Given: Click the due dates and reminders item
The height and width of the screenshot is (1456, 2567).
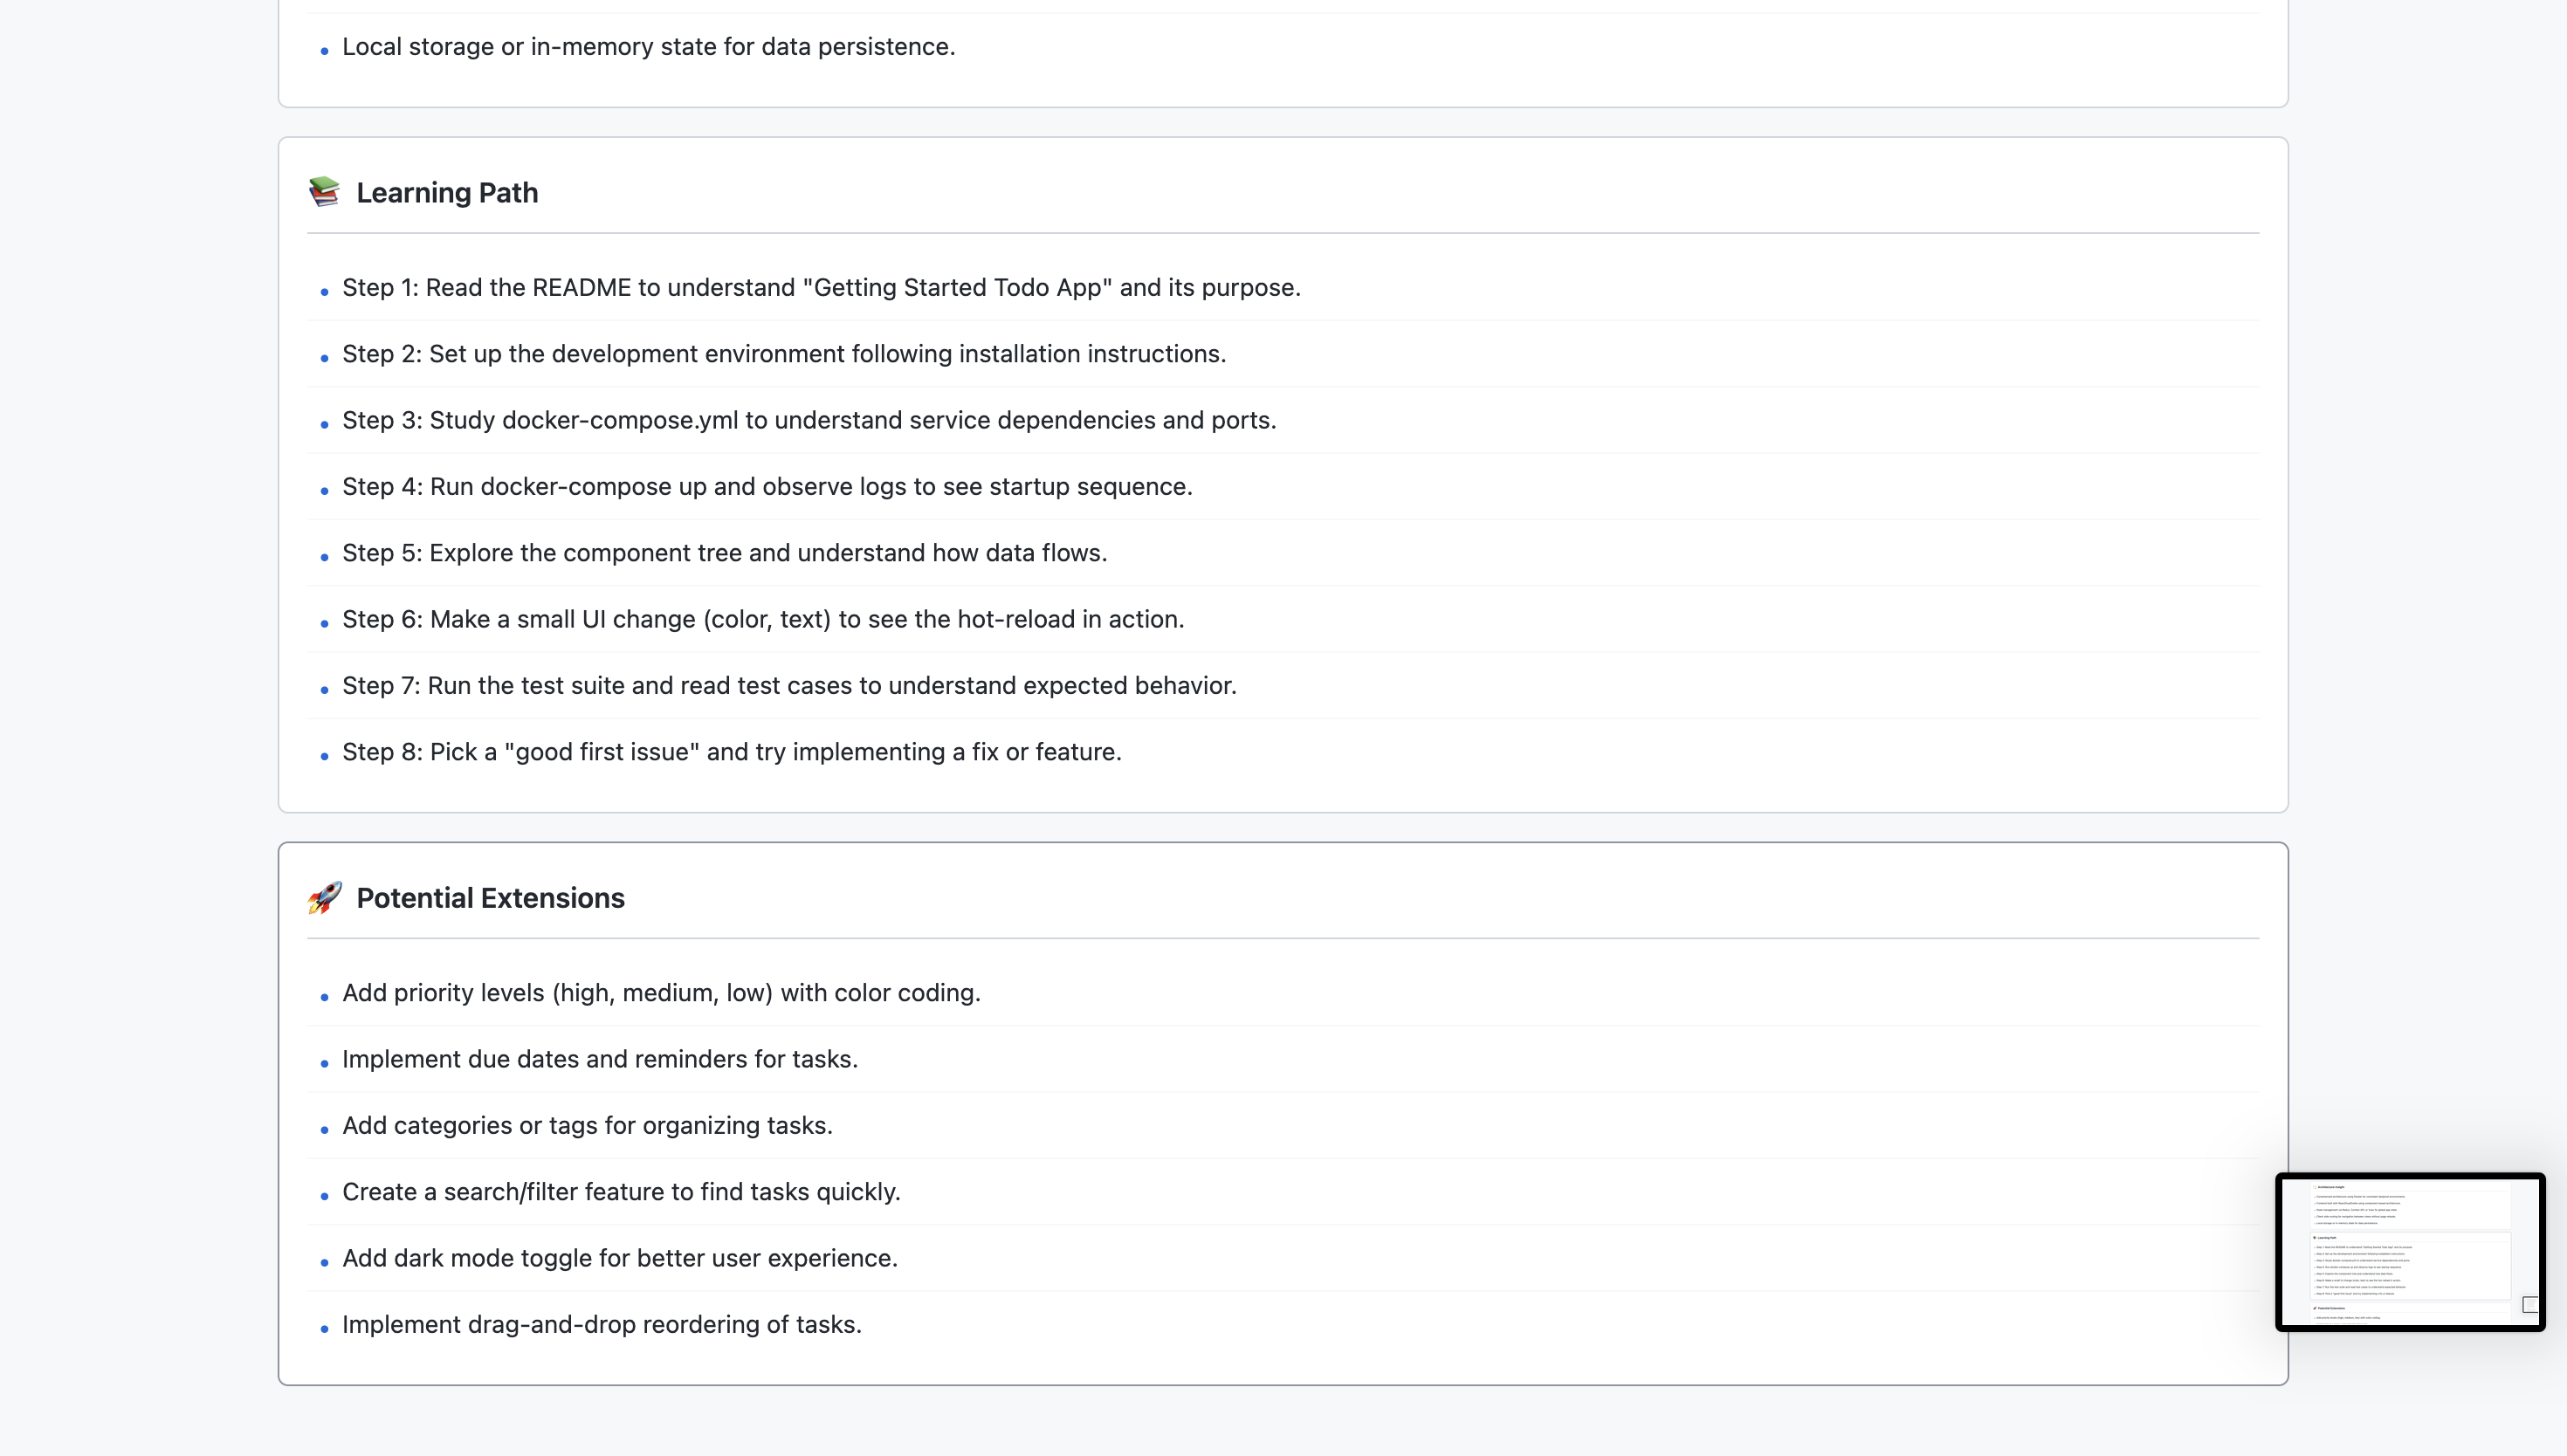Looking at the screenshot, I should click(600, 1059).
